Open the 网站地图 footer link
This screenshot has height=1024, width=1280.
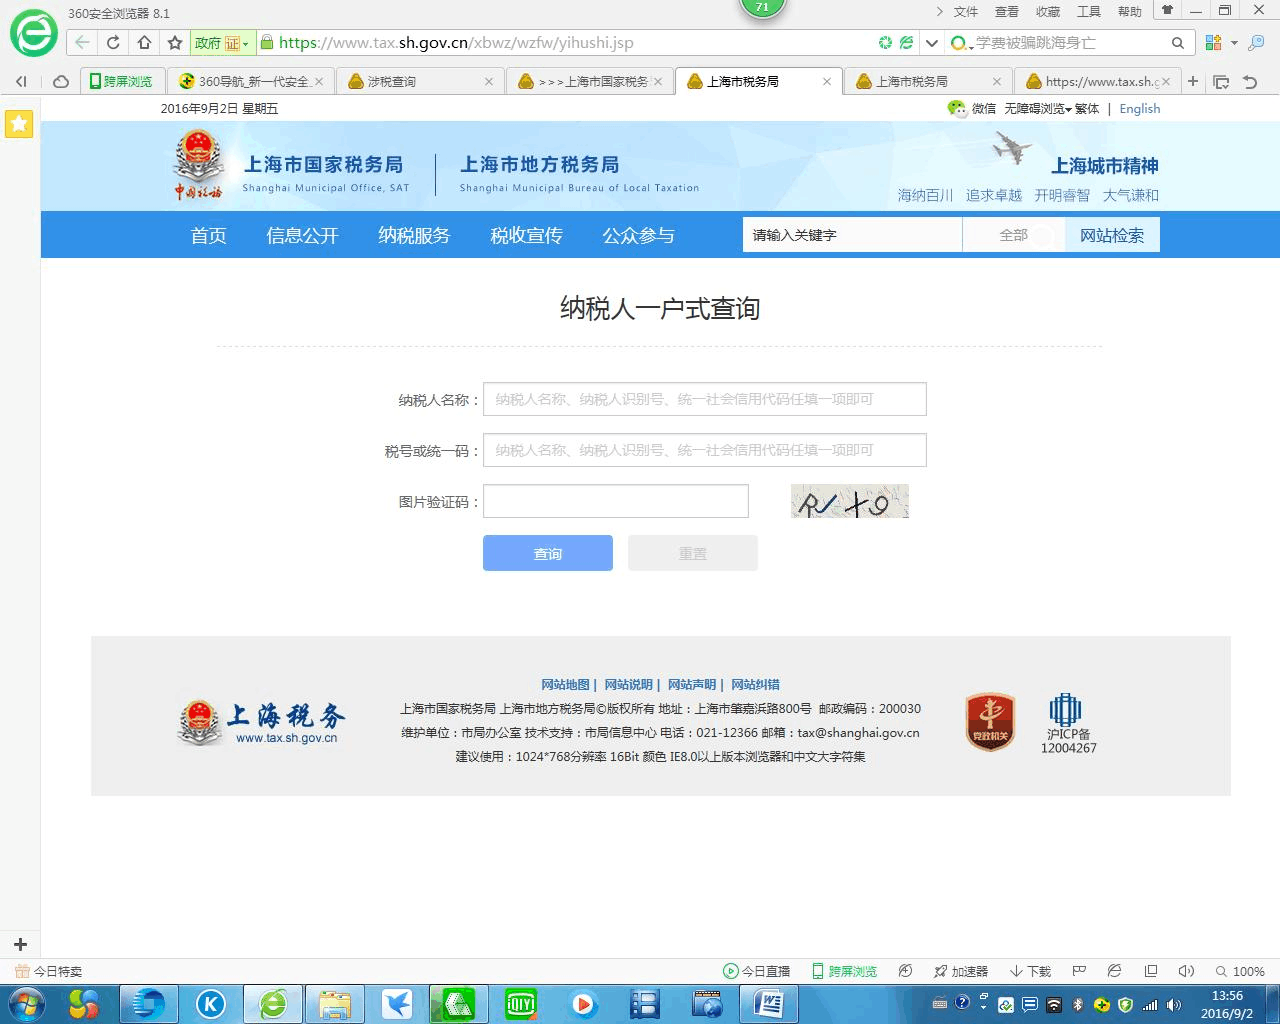[x=565, y=684]
